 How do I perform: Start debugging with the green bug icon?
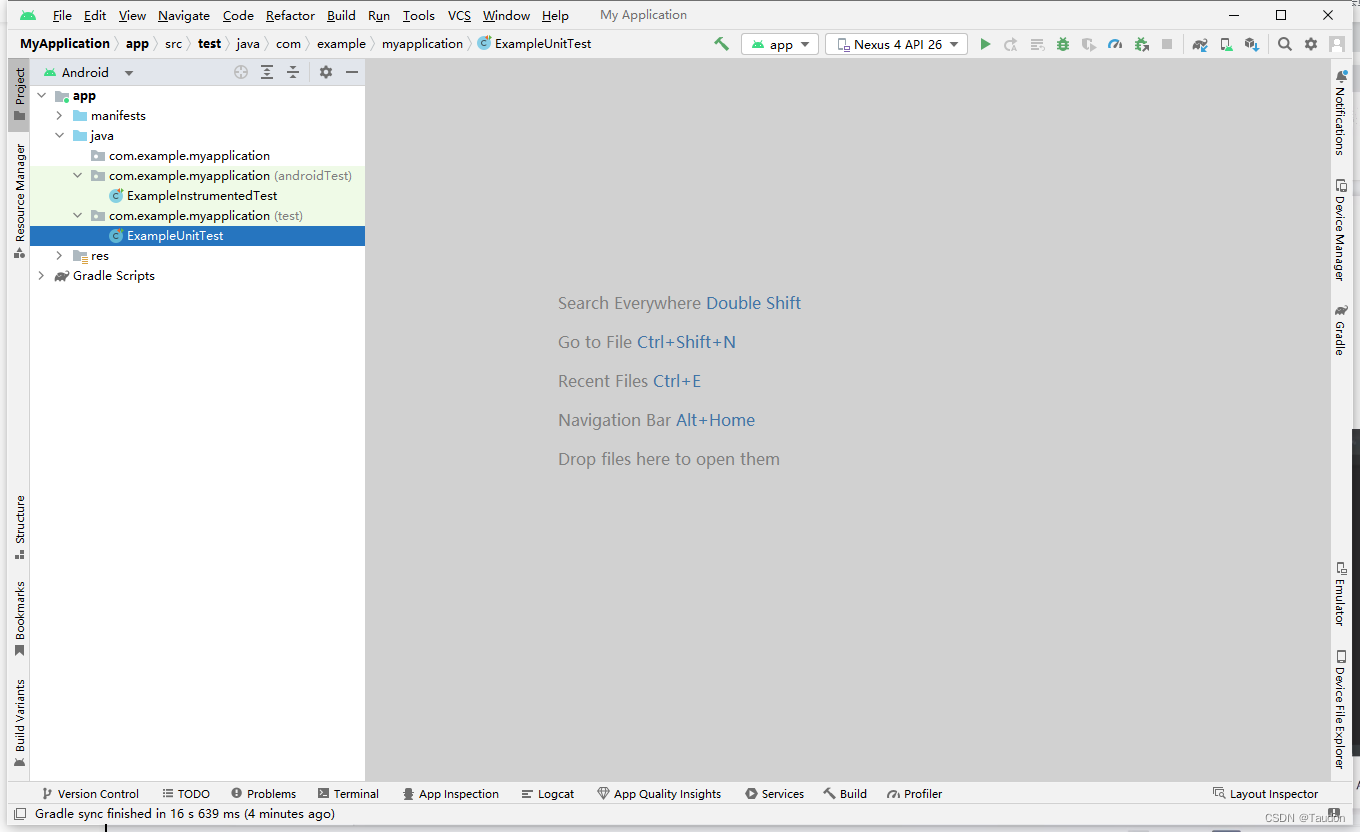point(1063,44)
